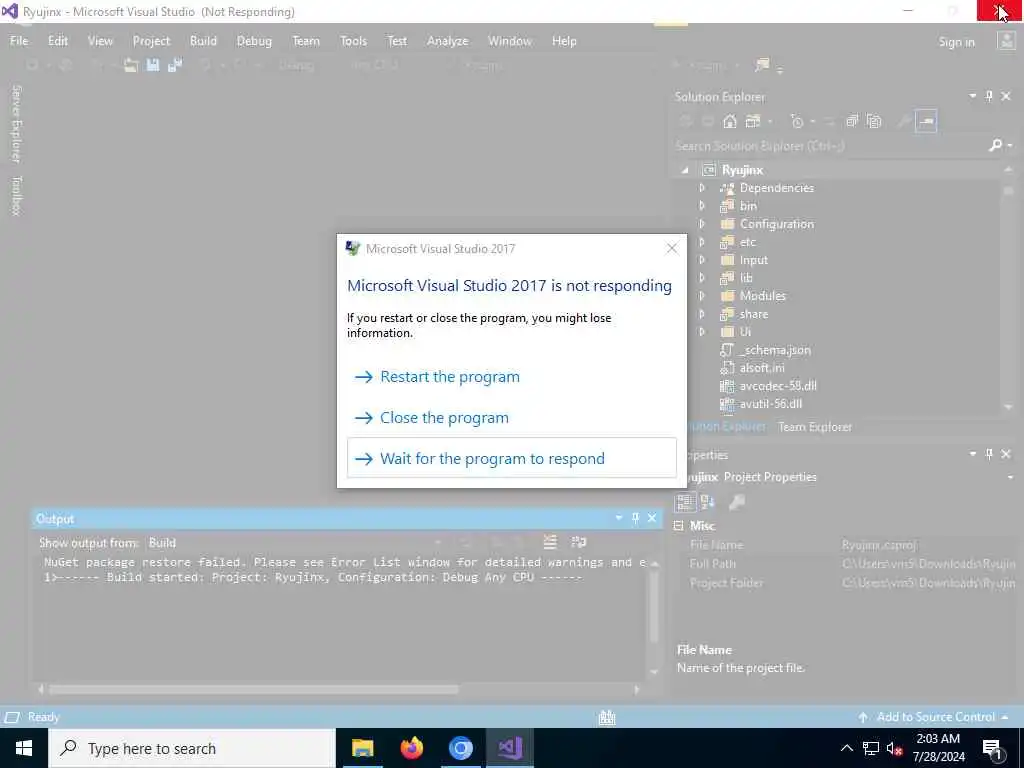1024x768 pixels.
Task: Select _schema.json file
Action: pos(775,350)
